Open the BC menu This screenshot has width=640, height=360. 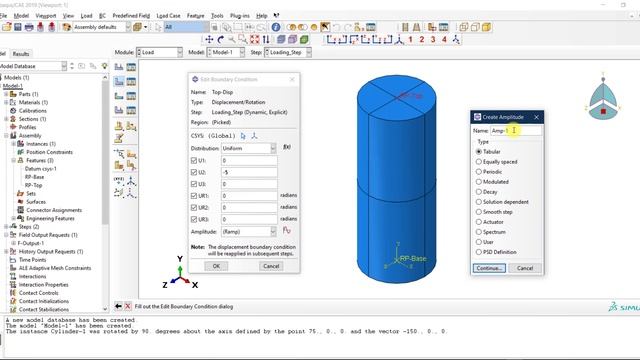pyautogui.click(x=102, y=16)
